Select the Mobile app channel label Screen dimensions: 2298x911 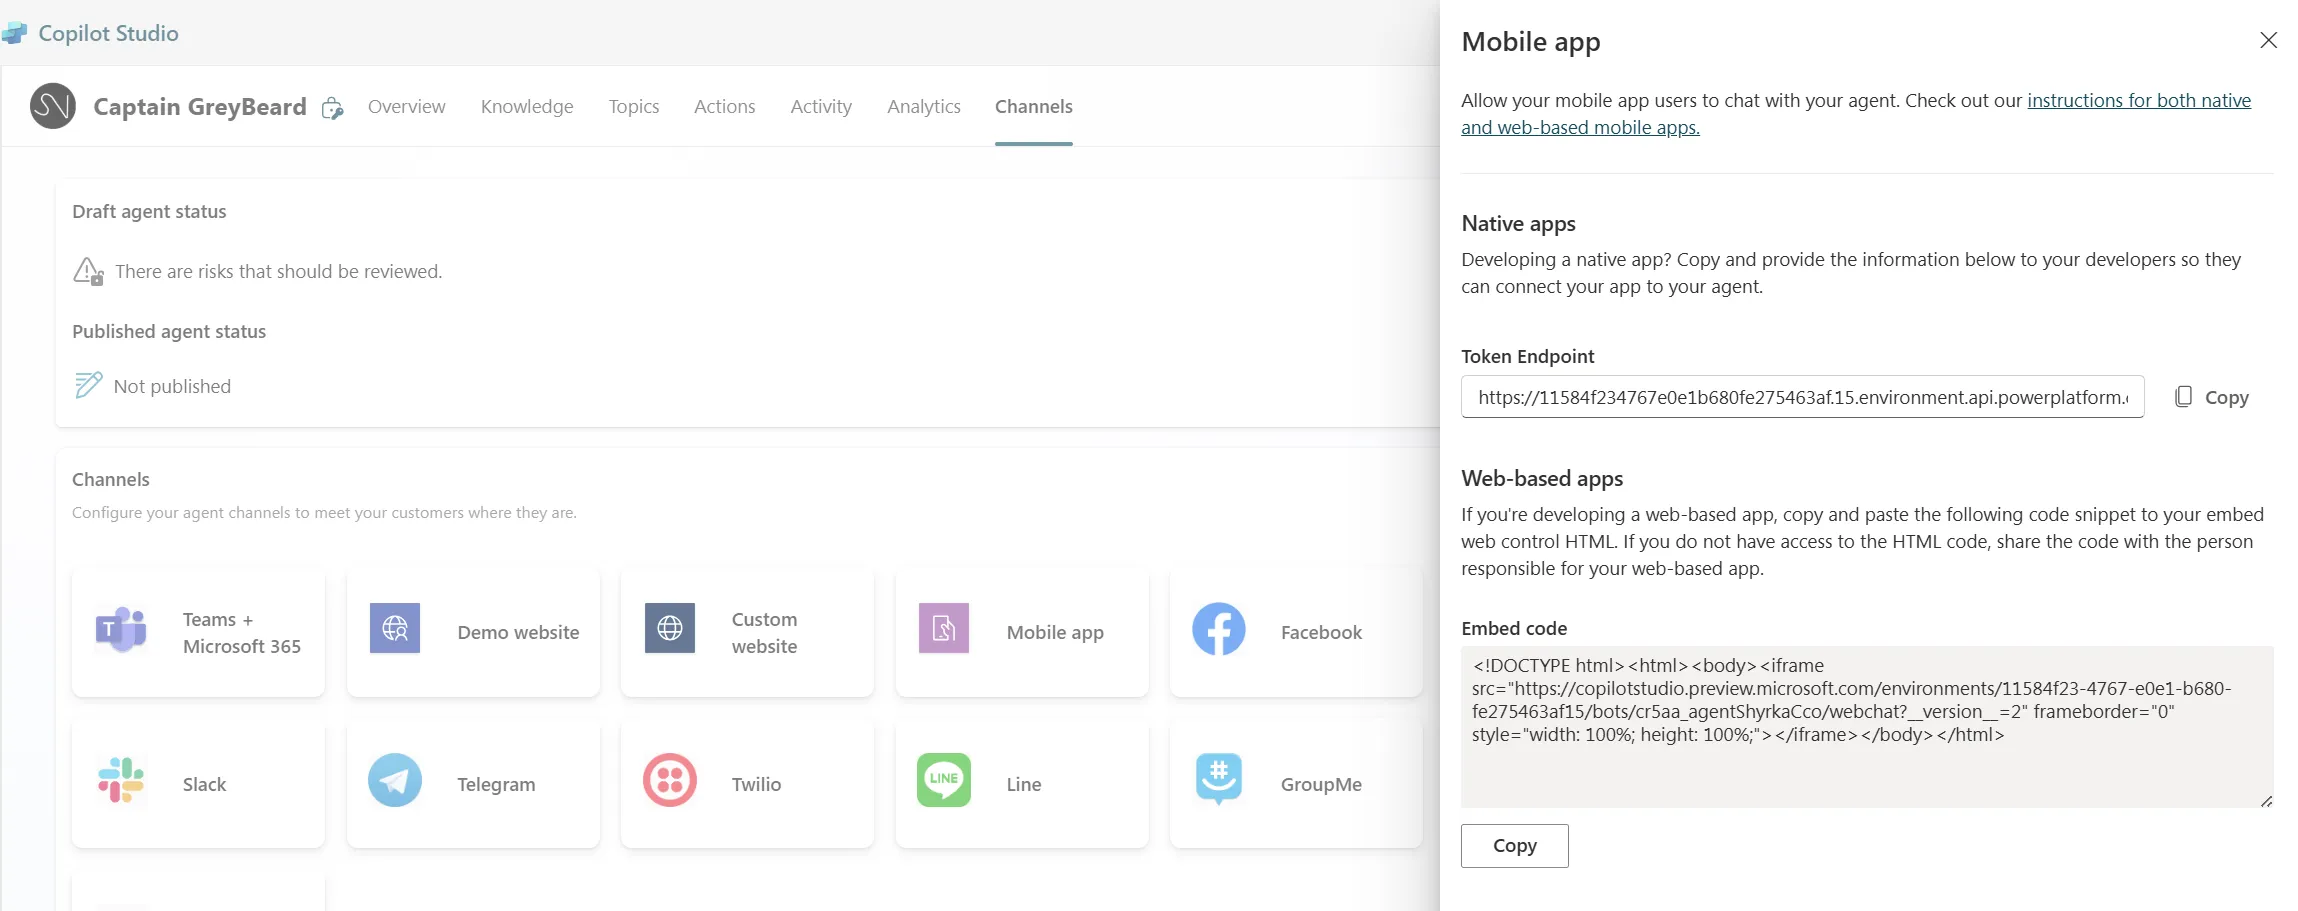(x=1055, y=632)
